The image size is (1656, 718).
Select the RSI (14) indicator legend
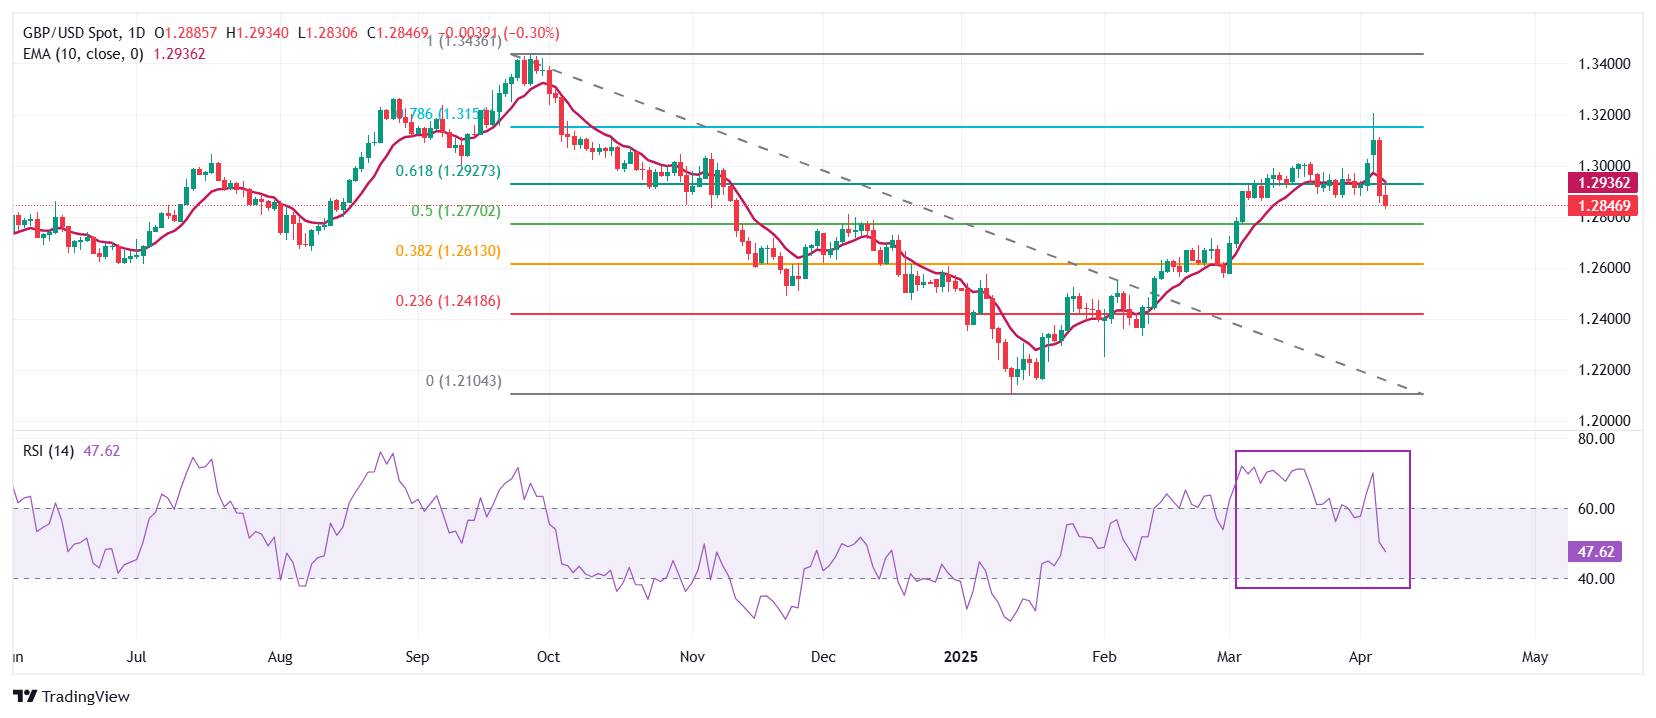pyautogui.click(x=48, y=451)
